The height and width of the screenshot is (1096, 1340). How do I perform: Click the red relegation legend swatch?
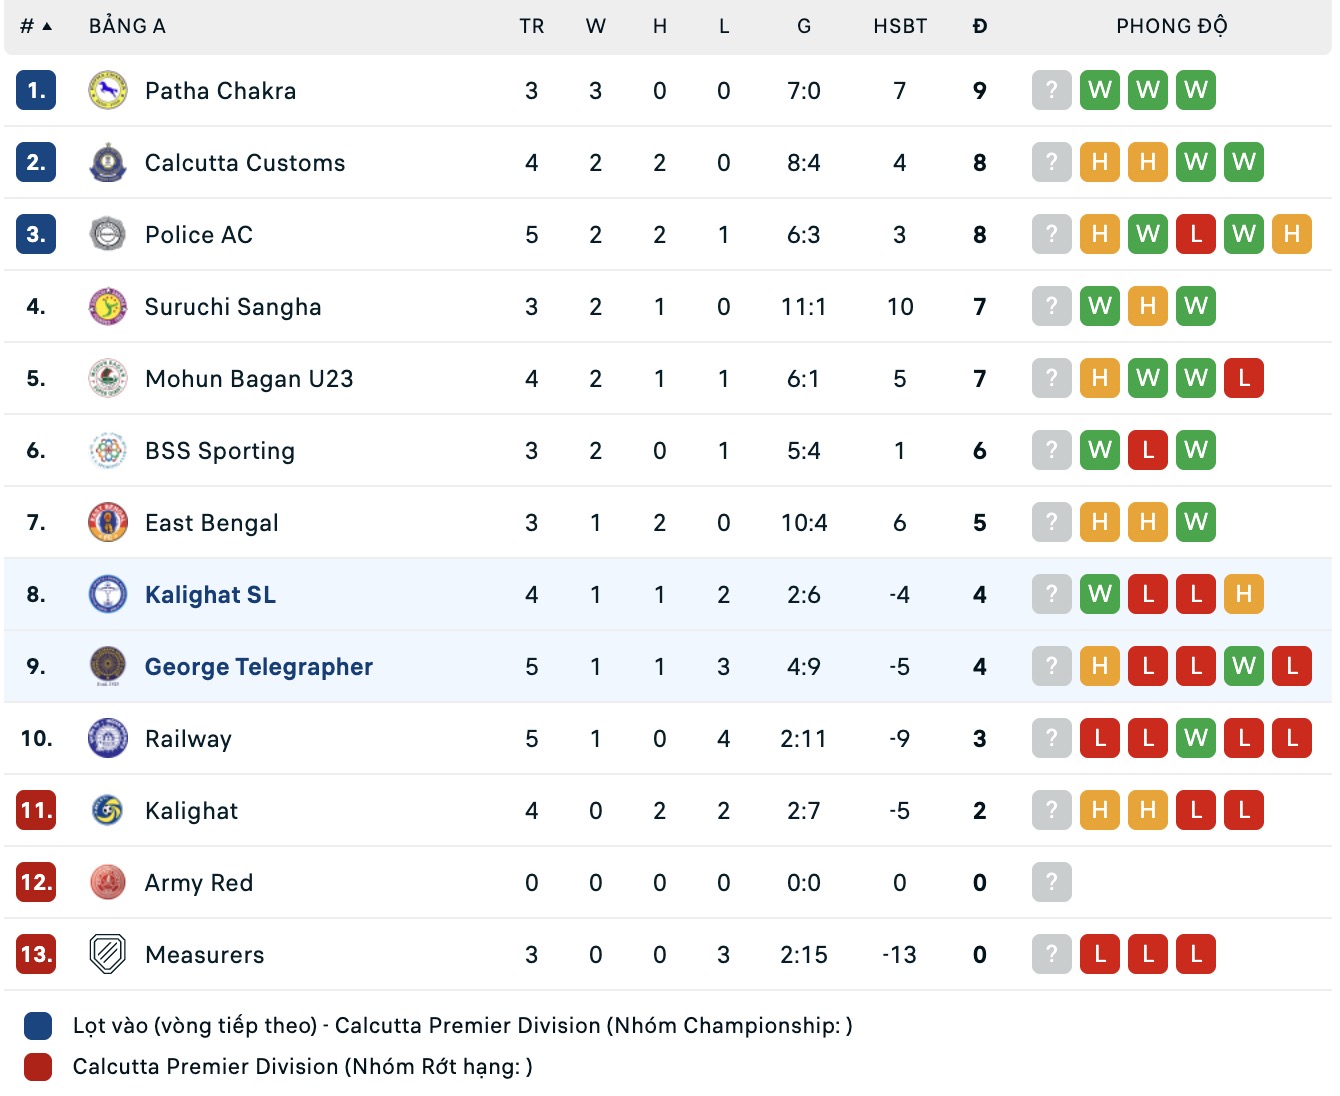(38, 1067)
